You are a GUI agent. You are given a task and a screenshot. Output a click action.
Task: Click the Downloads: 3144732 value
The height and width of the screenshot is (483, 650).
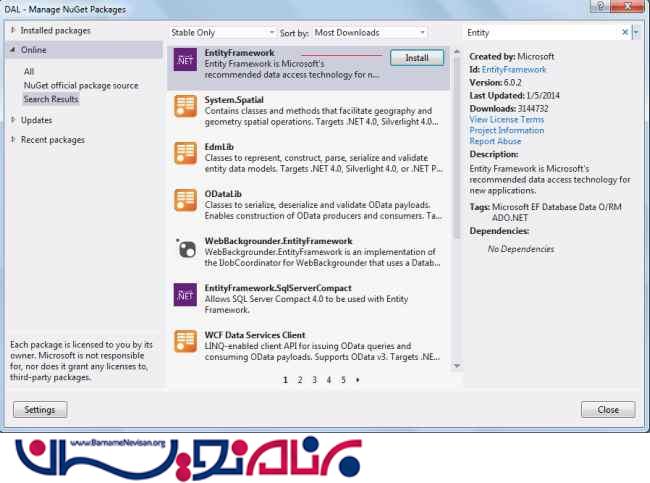[532, 109]
